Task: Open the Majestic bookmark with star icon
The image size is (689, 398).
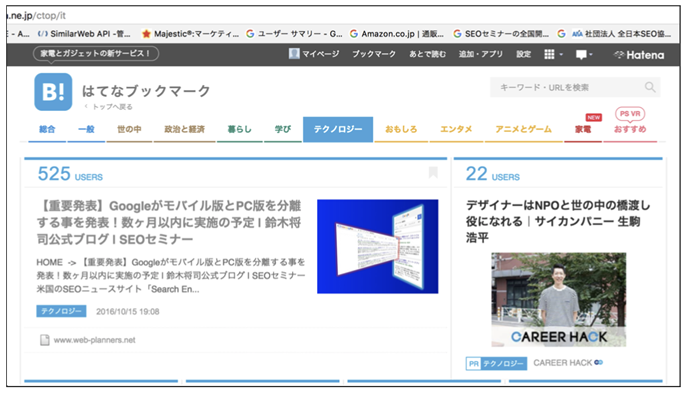Action: [190, 34]
